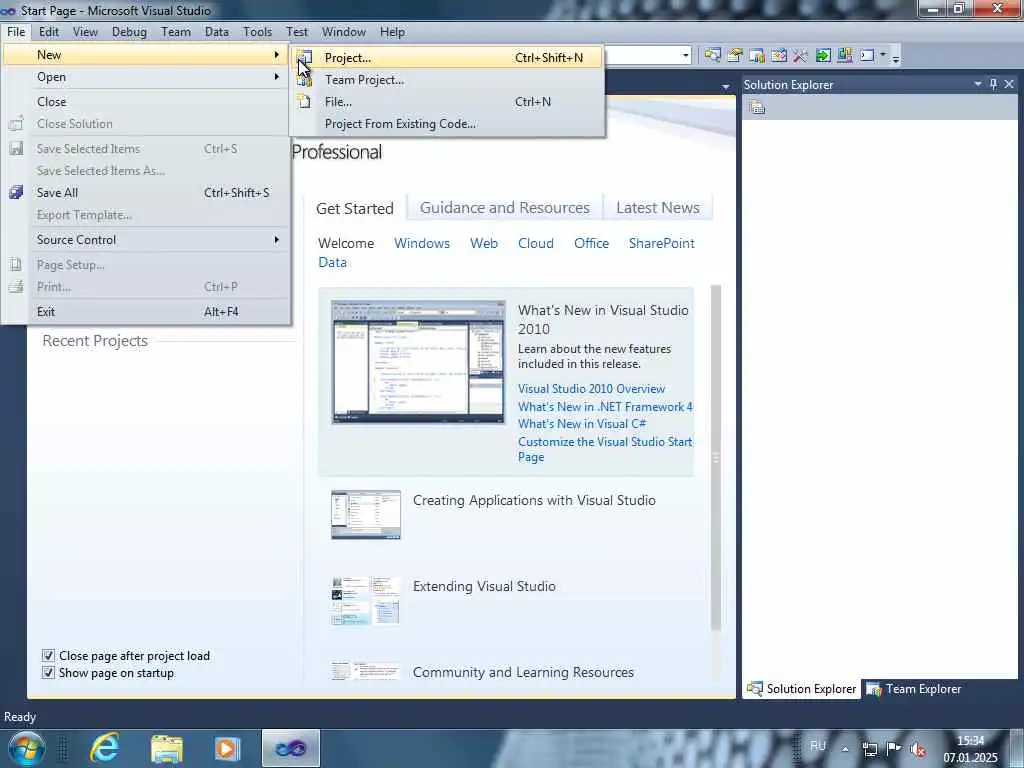Click the Visual Studio taskbar button

[291, 748]
